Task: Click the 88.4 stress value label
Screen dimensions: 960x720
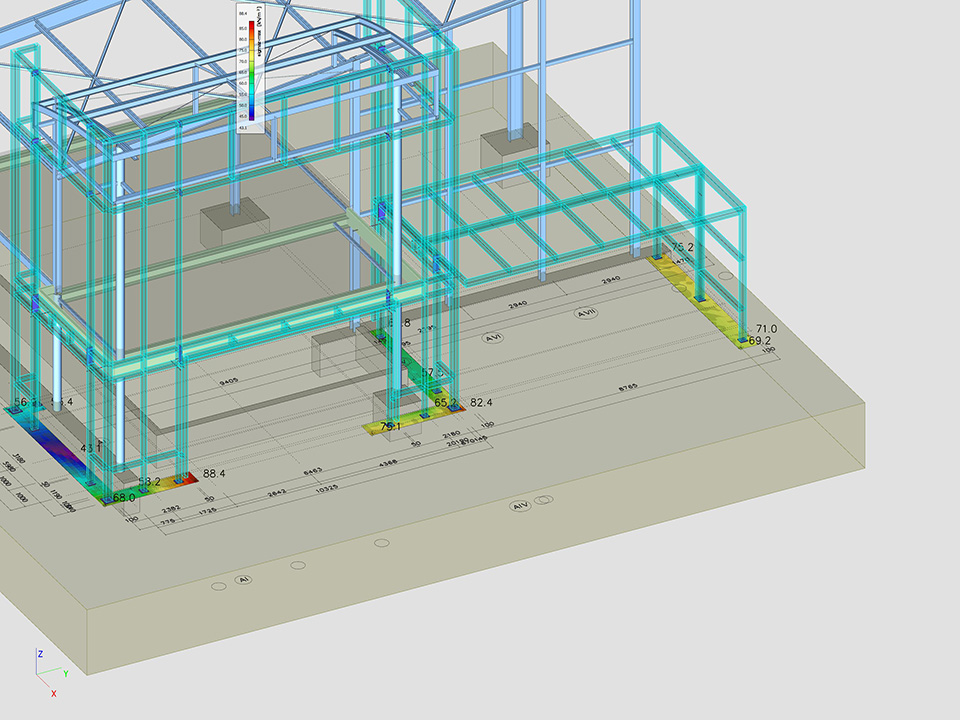Action: click(214, 474)
